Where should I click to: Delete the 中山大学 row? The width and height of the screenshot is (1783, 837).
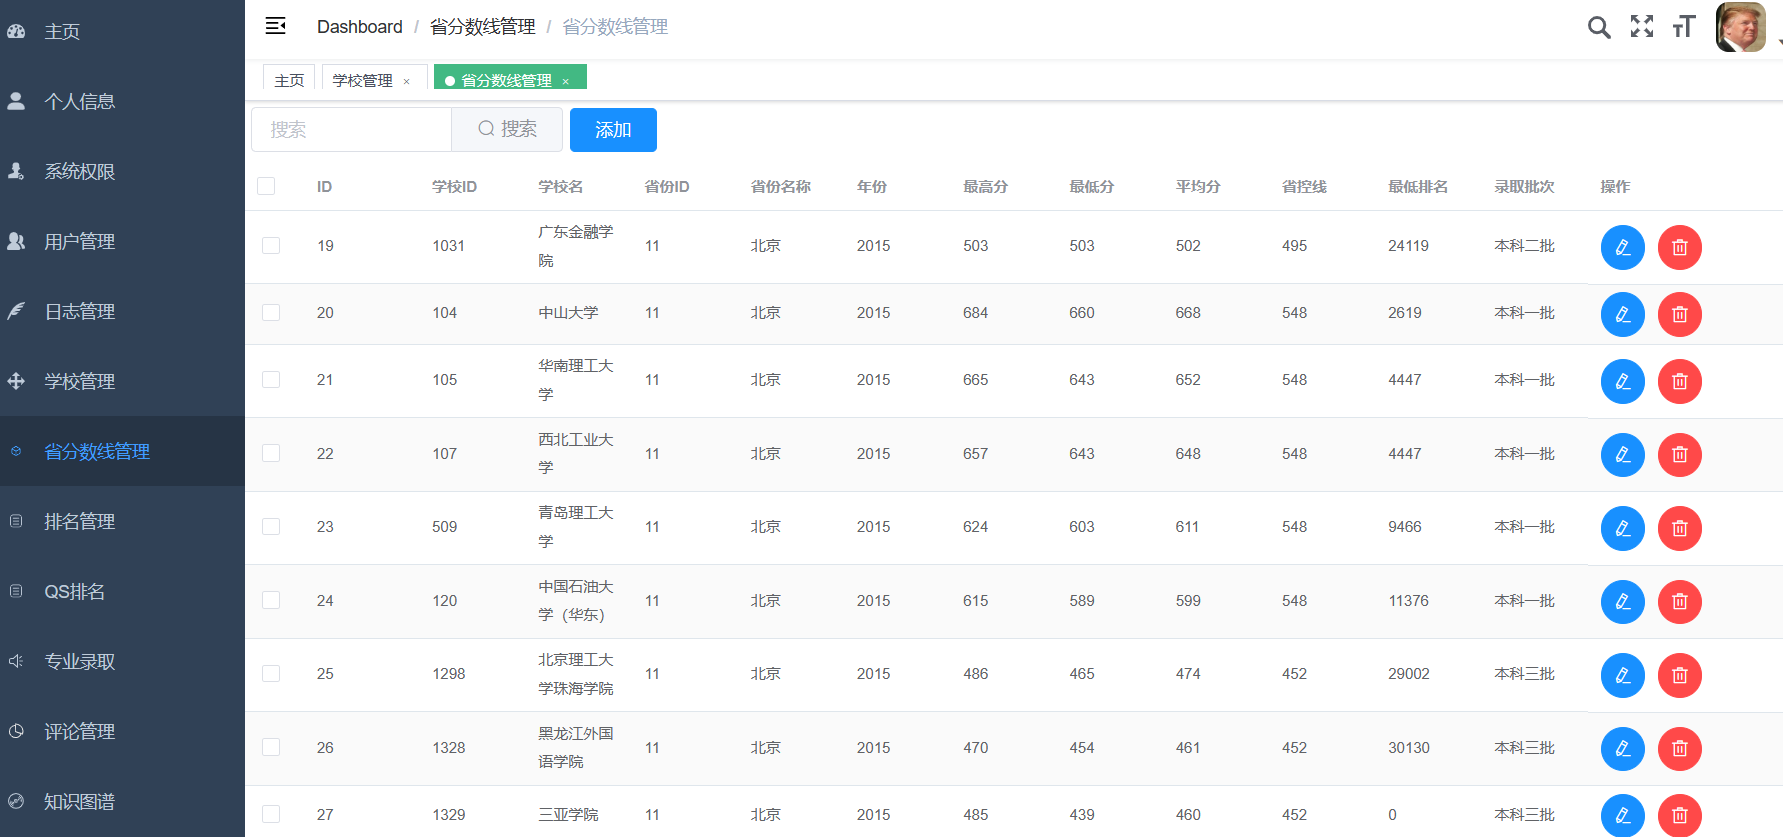coord(1680,314)
